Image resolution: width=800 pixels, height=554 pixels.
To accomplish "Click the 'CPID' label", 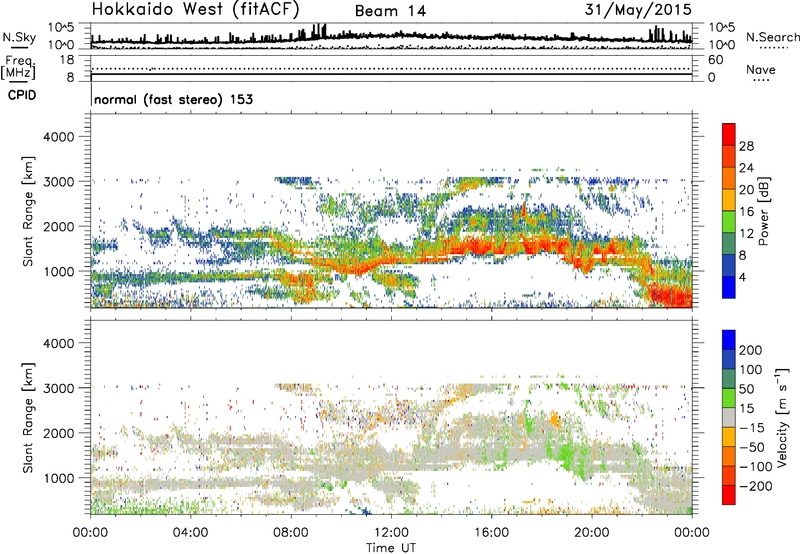I will click(x=22, y=95).
